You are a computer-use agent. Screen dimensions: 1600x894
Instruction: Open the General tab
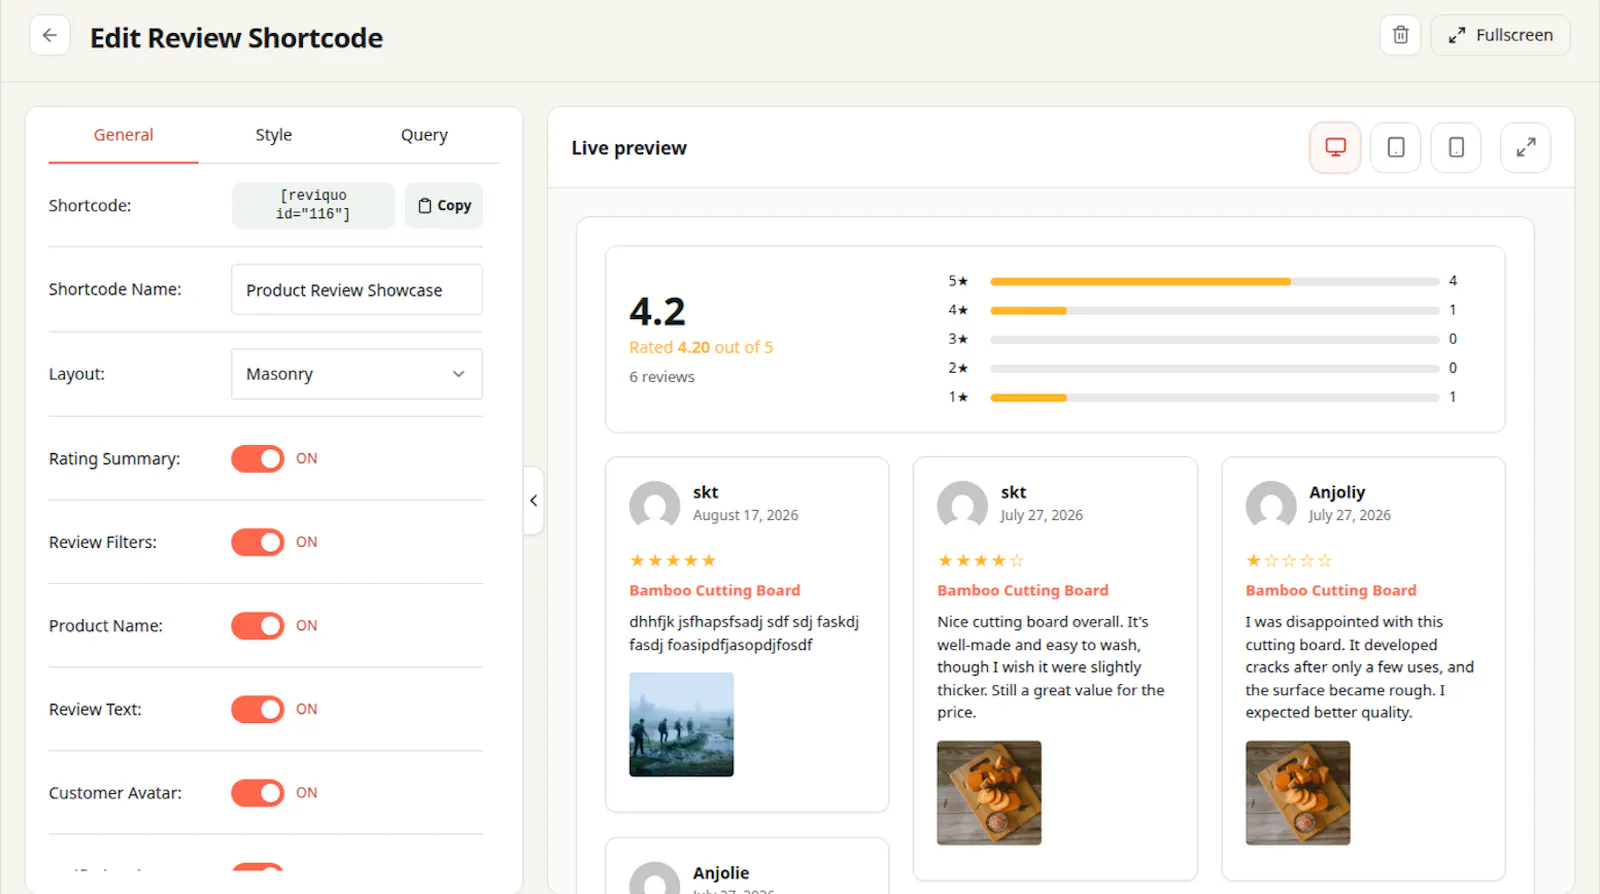point(123,135)
